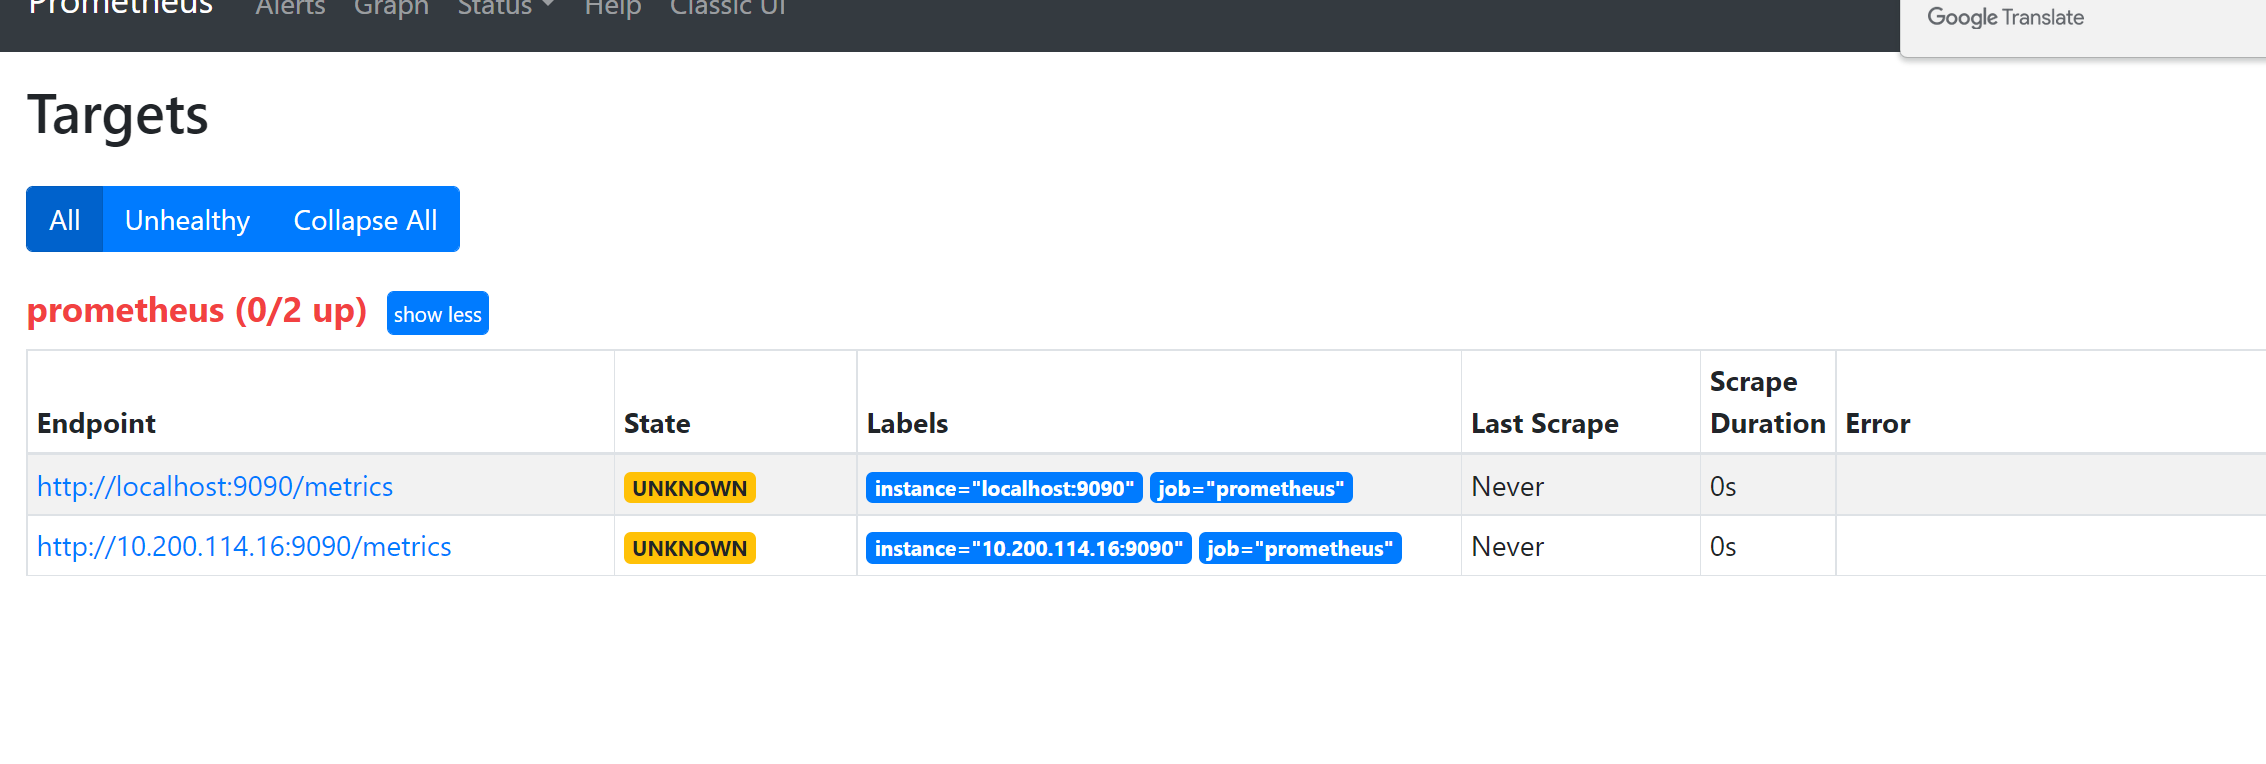
Task: Click the Prometheus brand link
Action: [120, 8]
